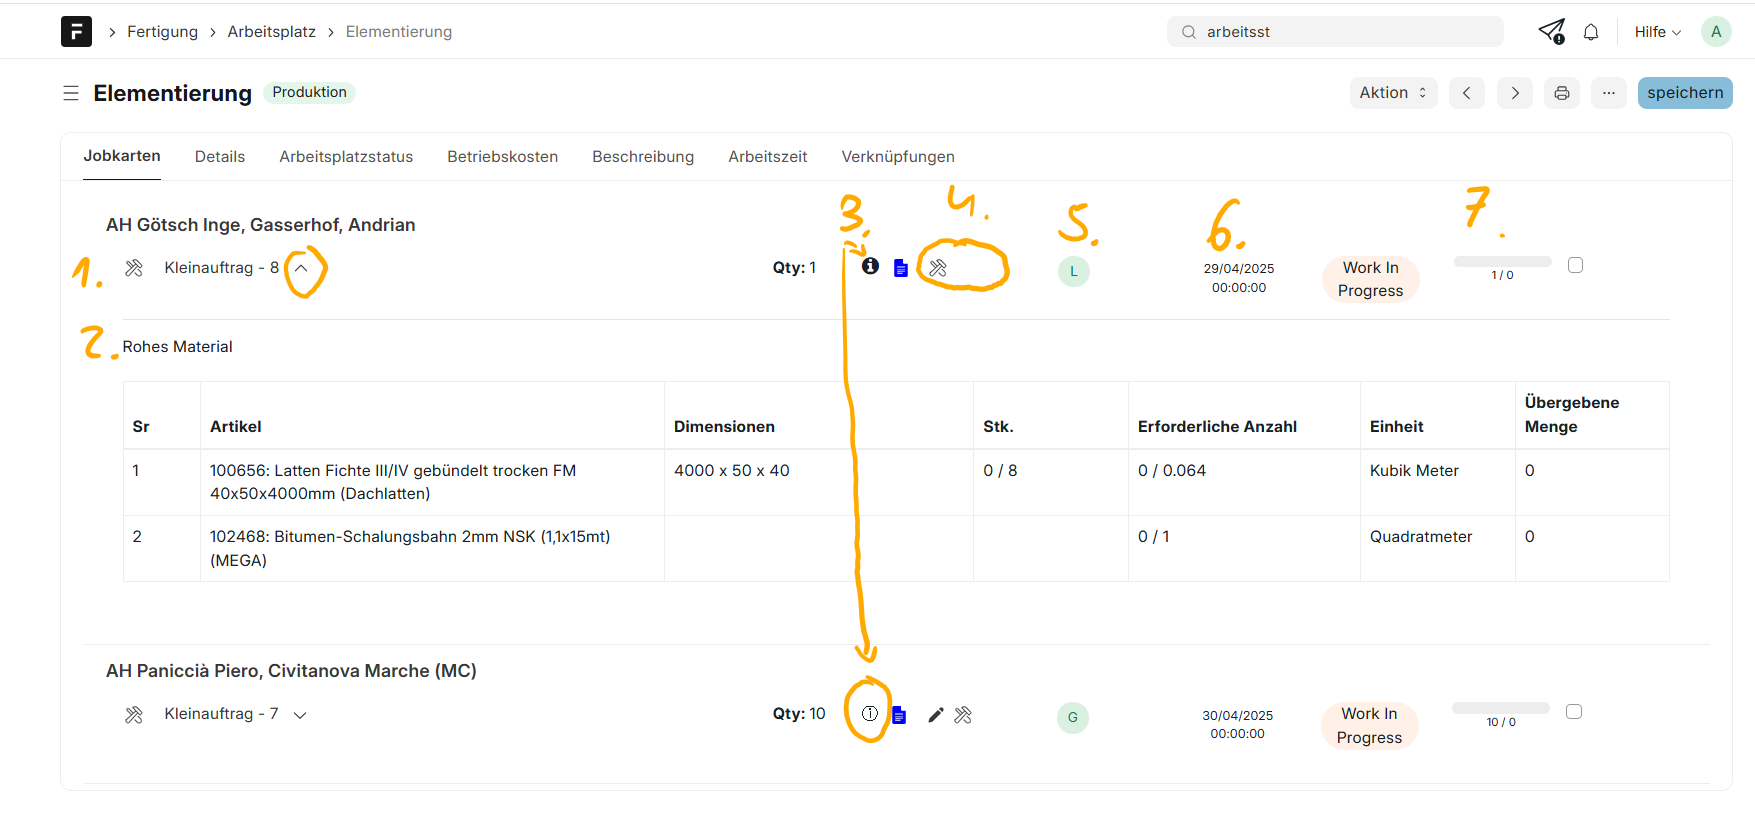Open the notifications bell icon

pos(1591,32)
